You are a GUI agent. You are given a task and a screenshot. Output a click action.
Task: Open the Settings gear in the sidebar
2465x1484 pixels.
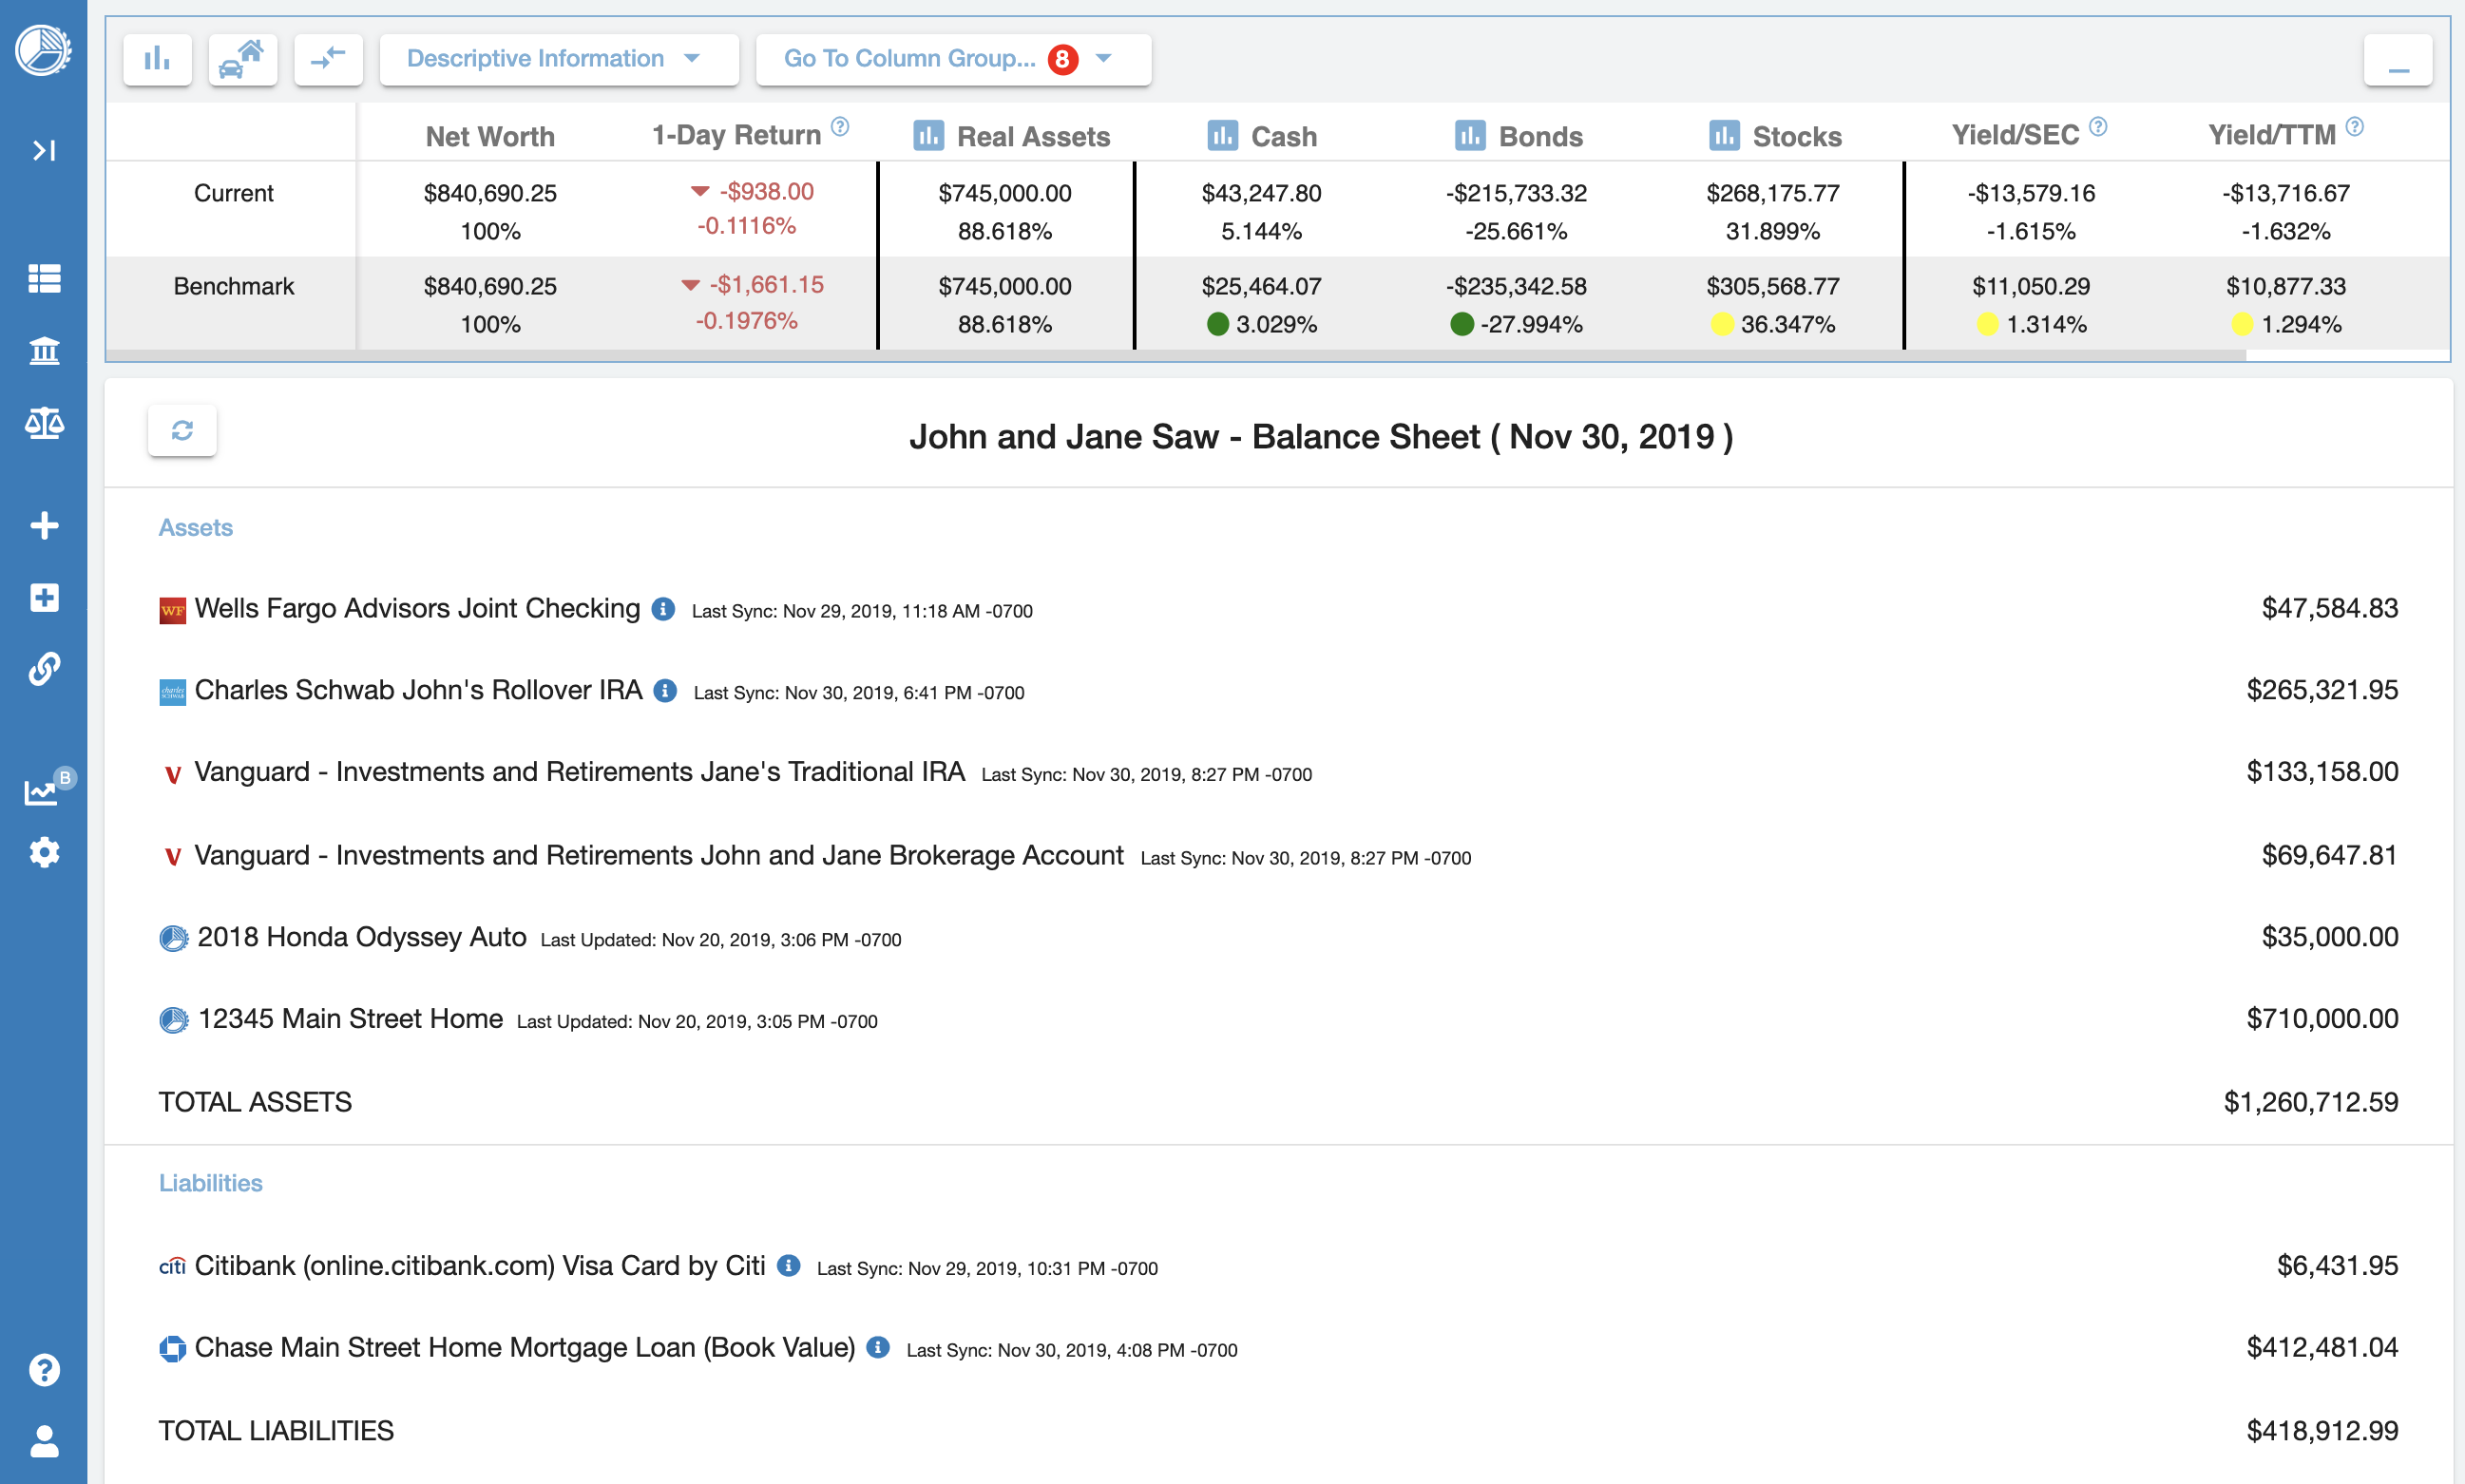[44, 852]
